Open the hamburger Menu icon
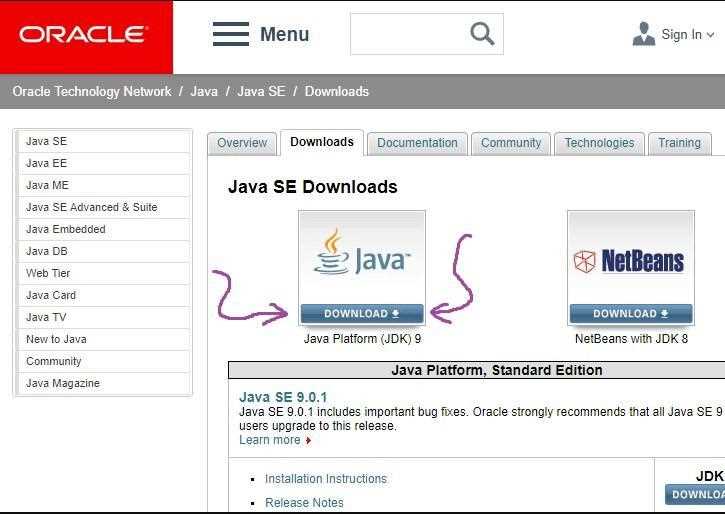 (231, 34)
